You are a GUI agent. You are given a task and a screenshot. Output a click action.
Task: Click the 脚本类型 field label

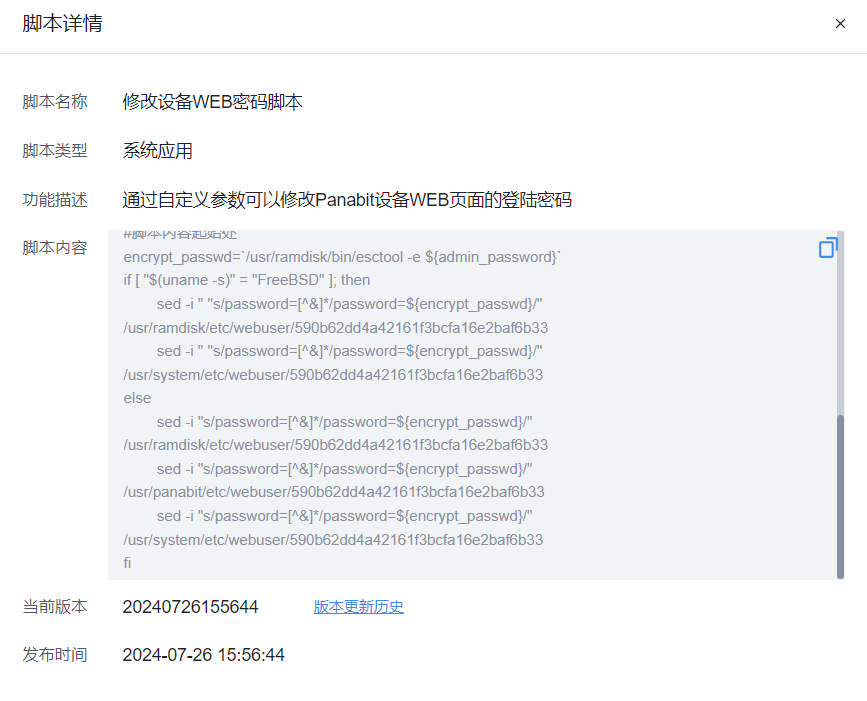54,150
